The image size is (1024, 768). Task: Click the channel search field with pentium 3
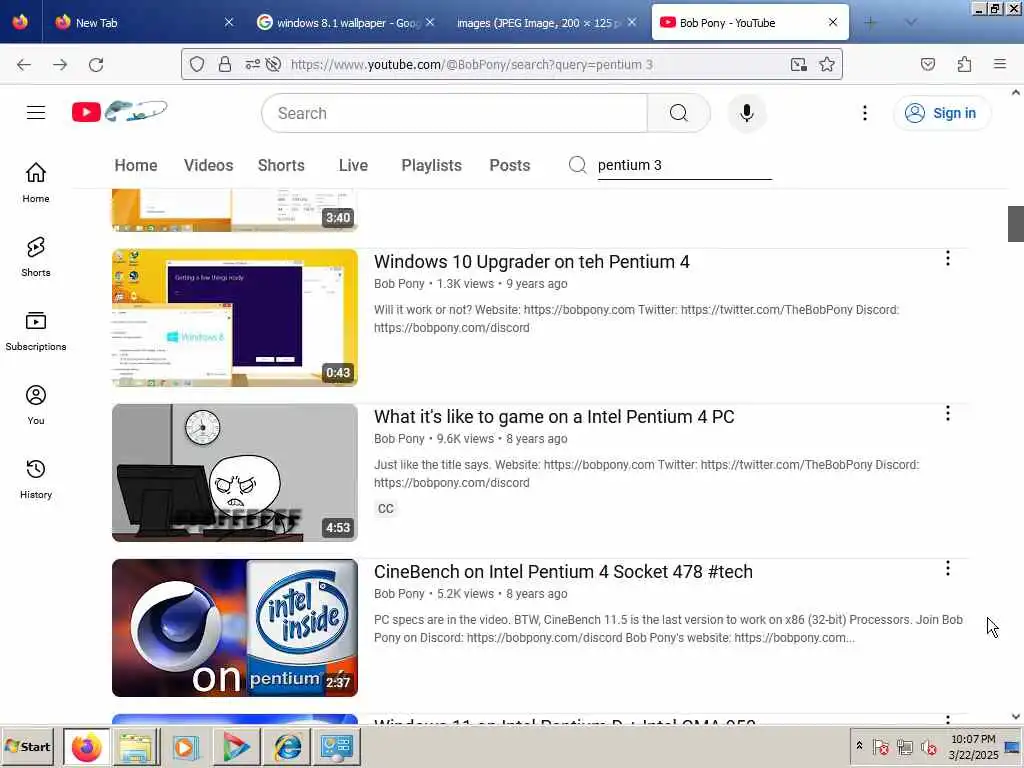(684, 165)
